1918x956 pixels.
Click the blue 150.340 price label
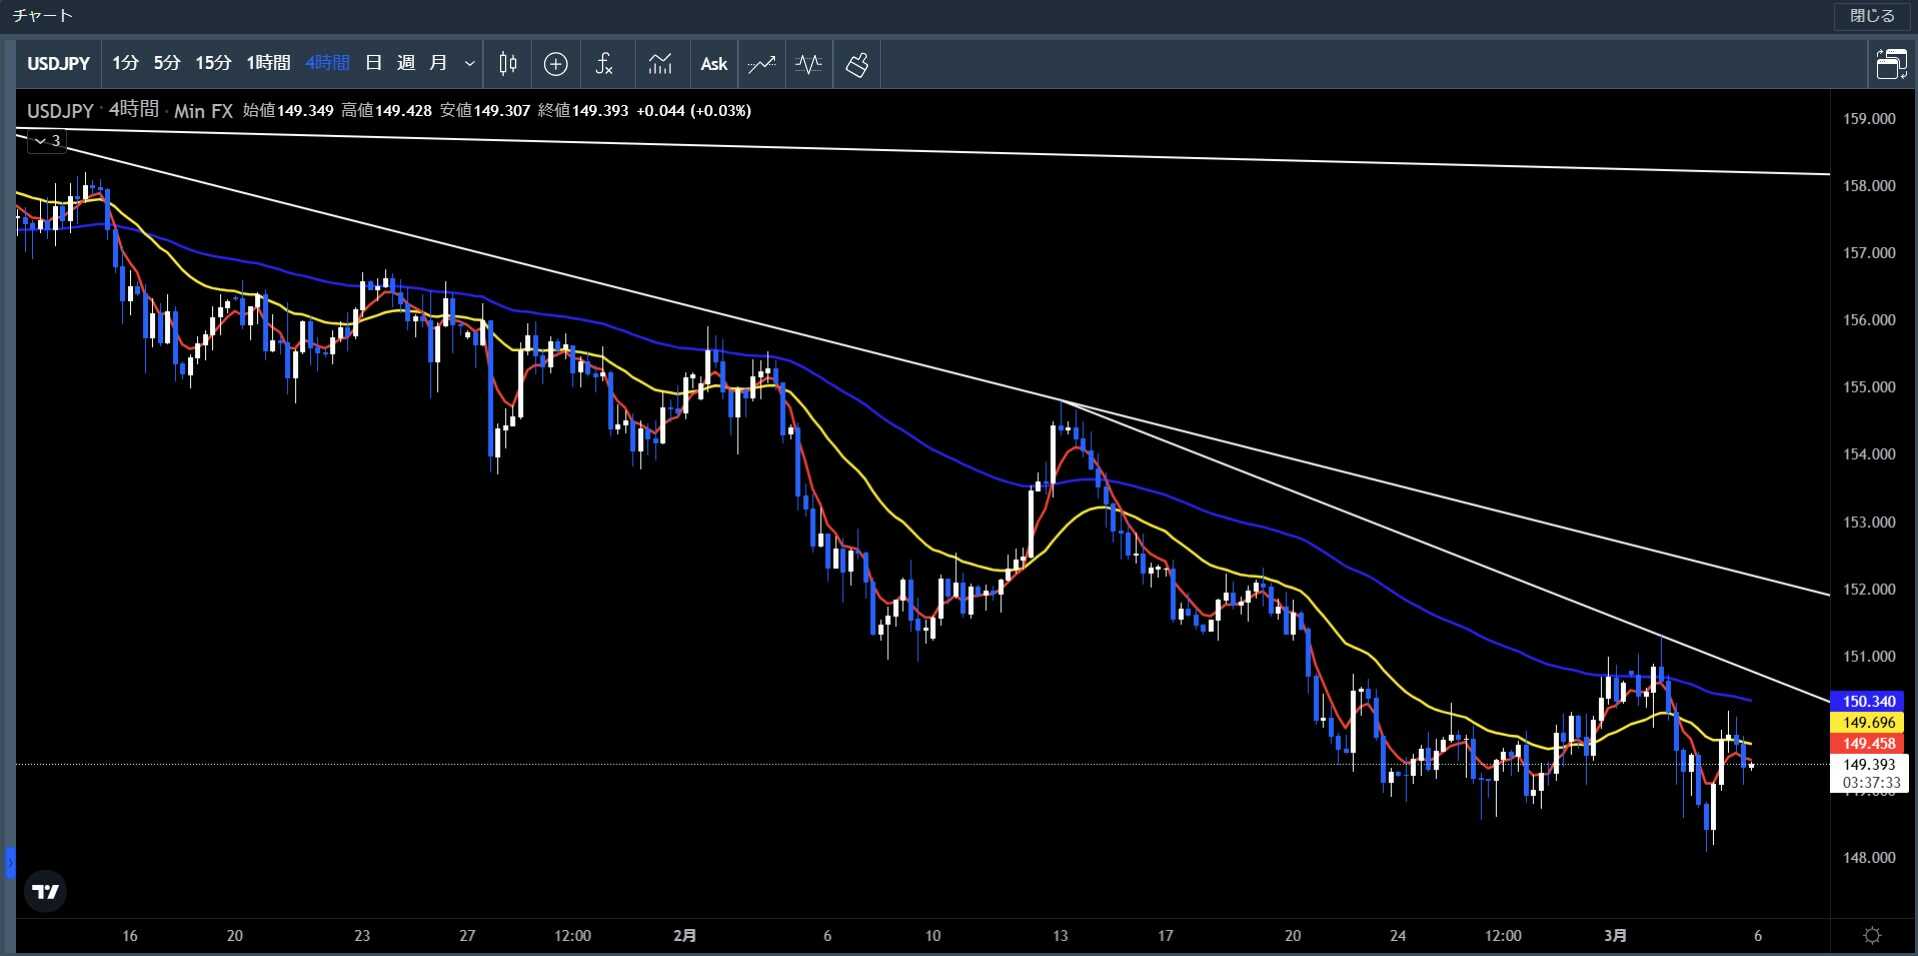point(1869,701)
